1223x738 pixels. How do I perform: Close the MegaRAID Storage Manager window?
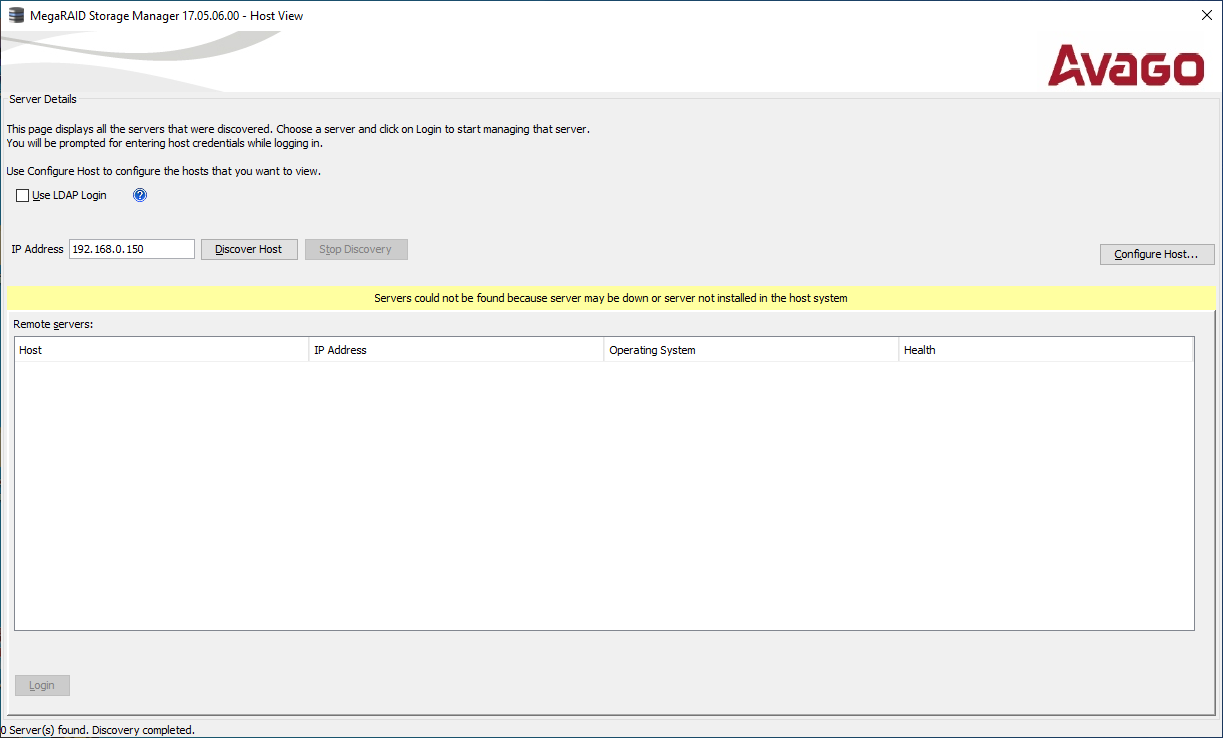pyautogui.click(x=1206, y=15)
